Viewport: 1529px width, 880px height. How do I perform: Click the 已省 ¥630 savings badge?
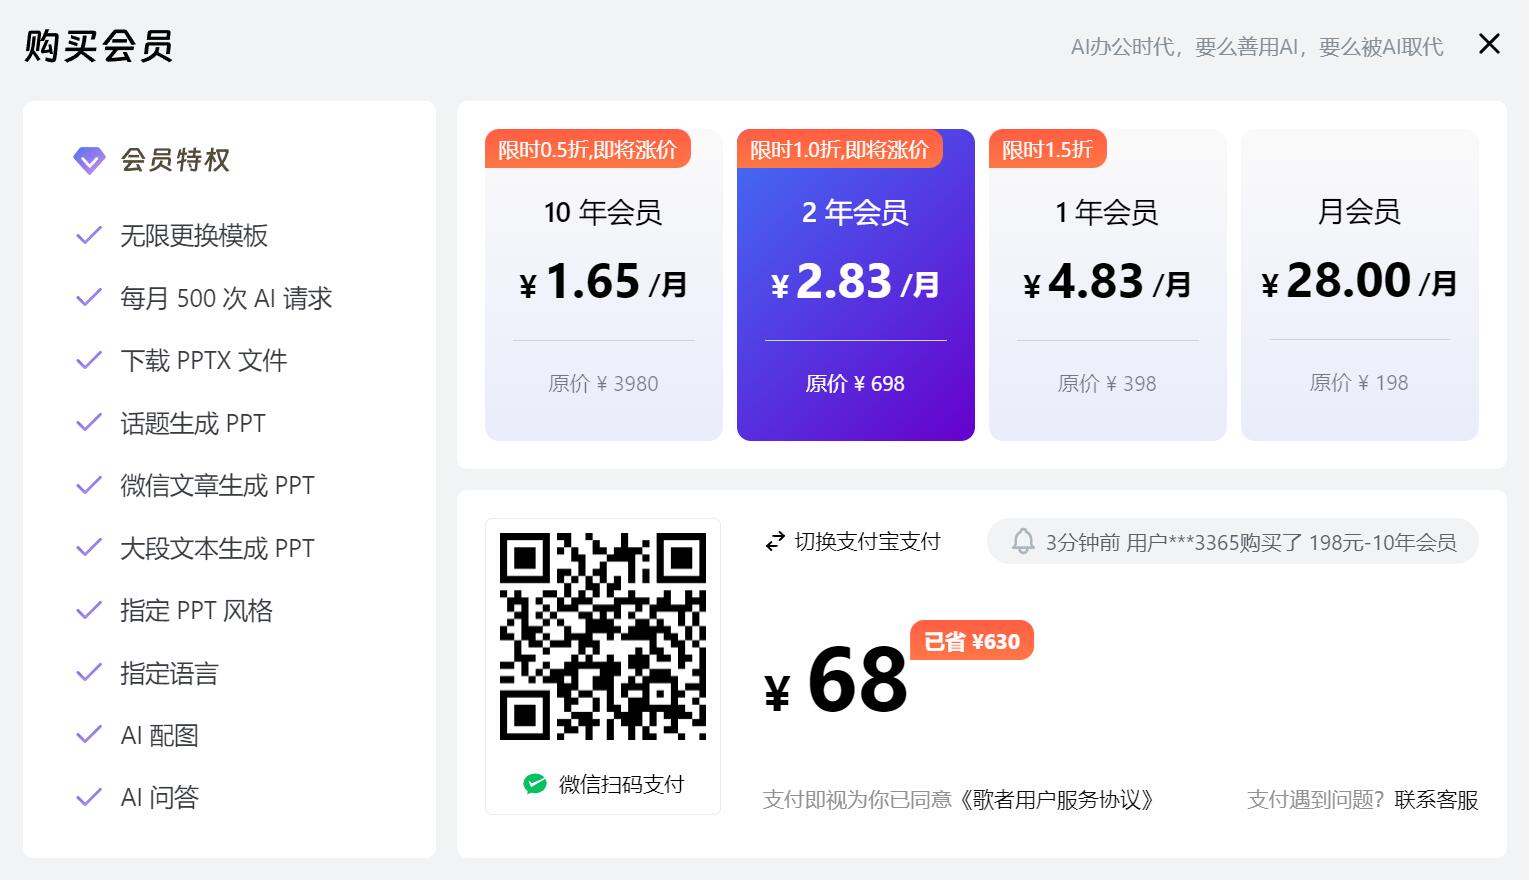pos(972,641)
